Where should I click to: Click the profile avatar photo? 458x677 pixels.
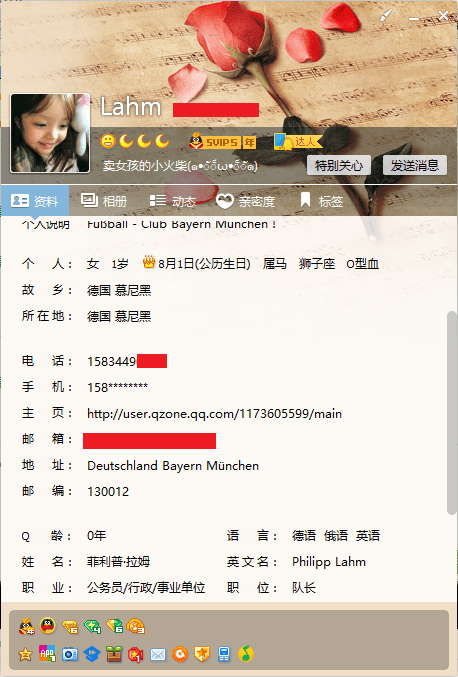[x=50, y=133]
